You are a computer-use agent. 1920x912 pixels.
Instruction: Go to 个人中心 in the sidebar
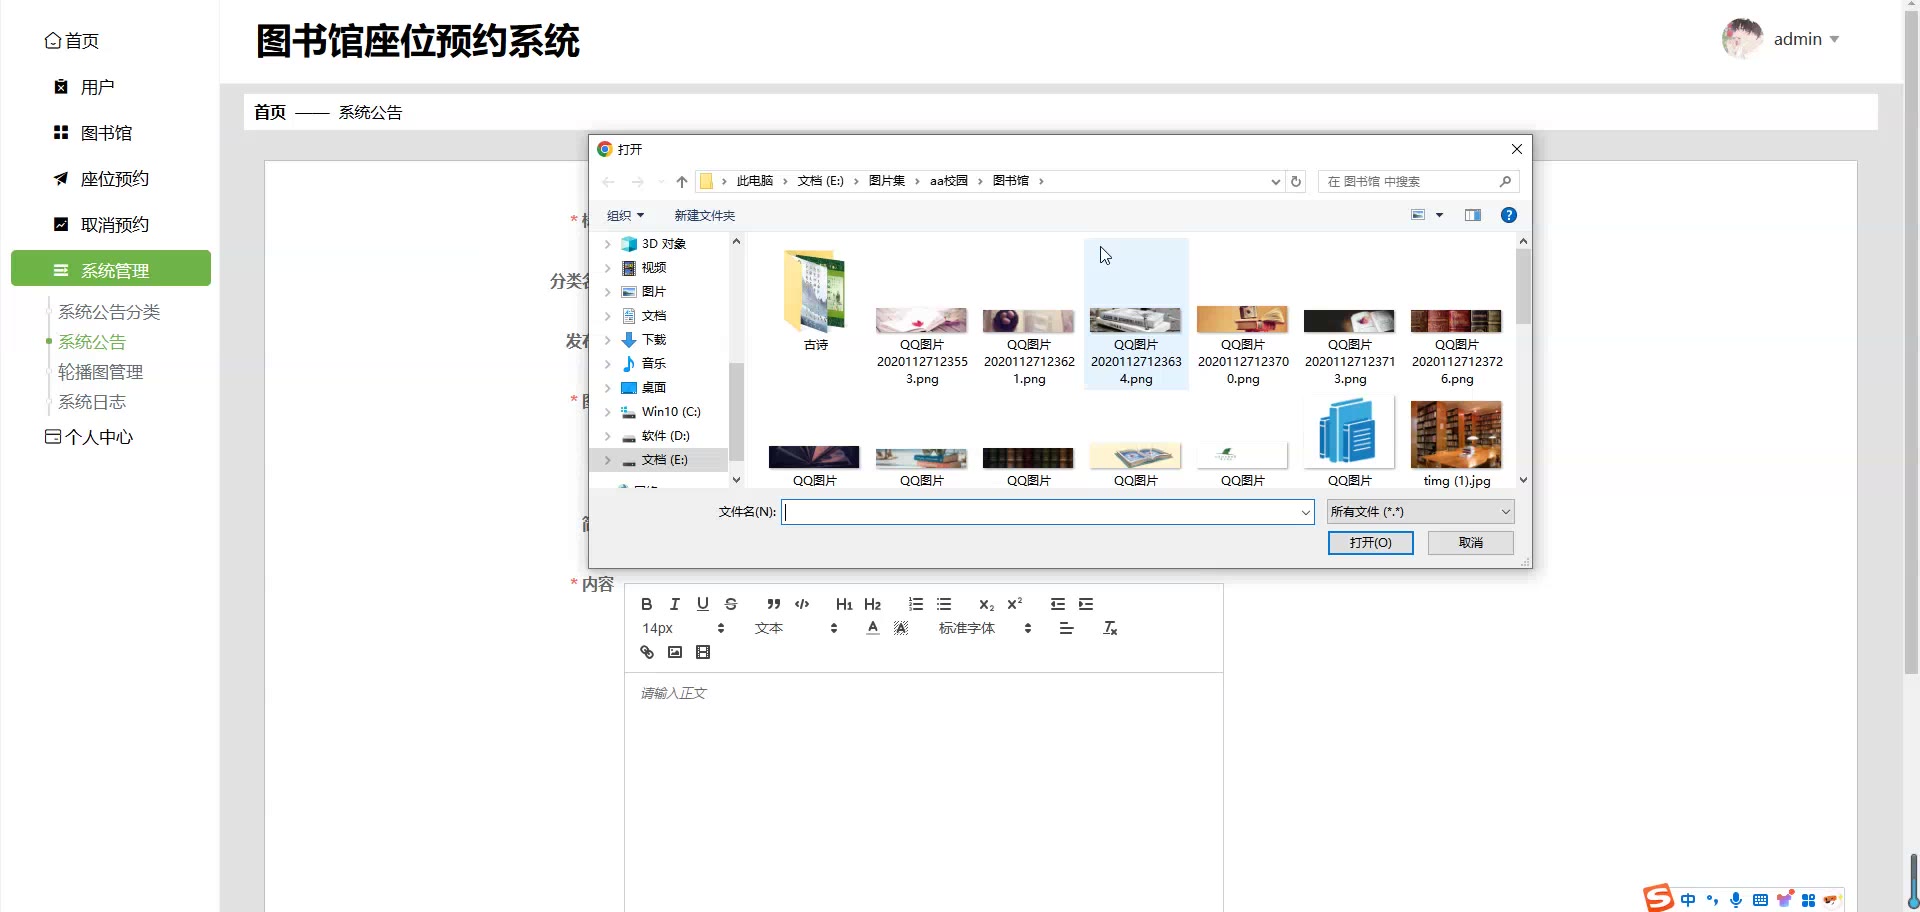coord(89,437)
